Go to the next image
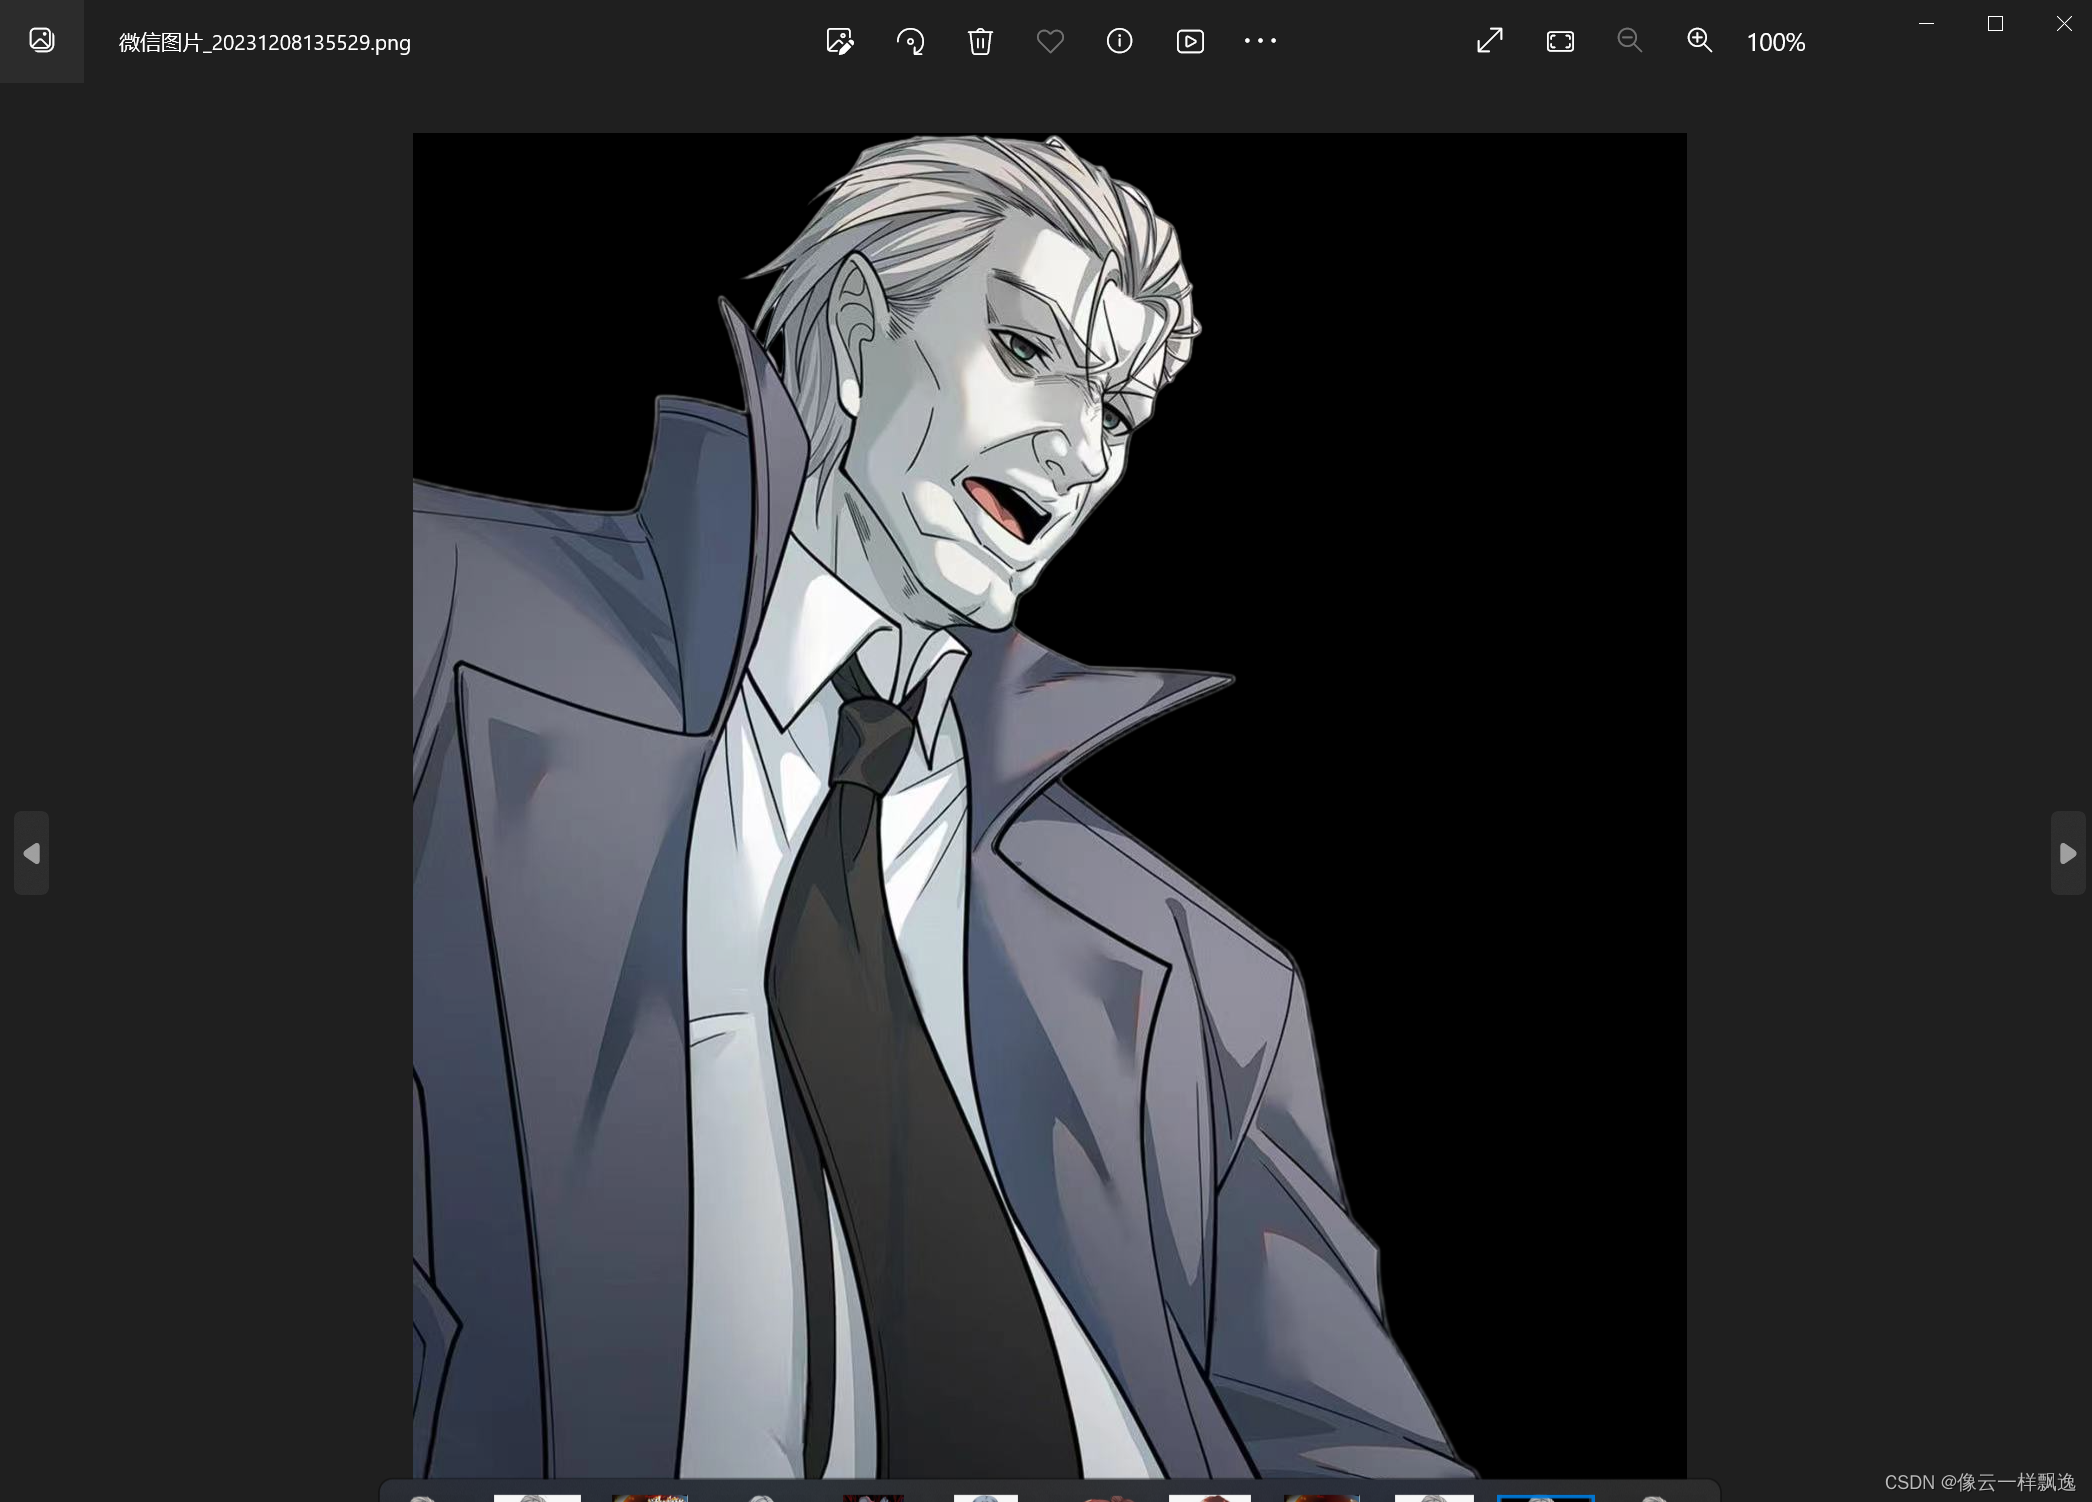The width and height of the screenshot is (2092, 1502). pos(2068,853)
